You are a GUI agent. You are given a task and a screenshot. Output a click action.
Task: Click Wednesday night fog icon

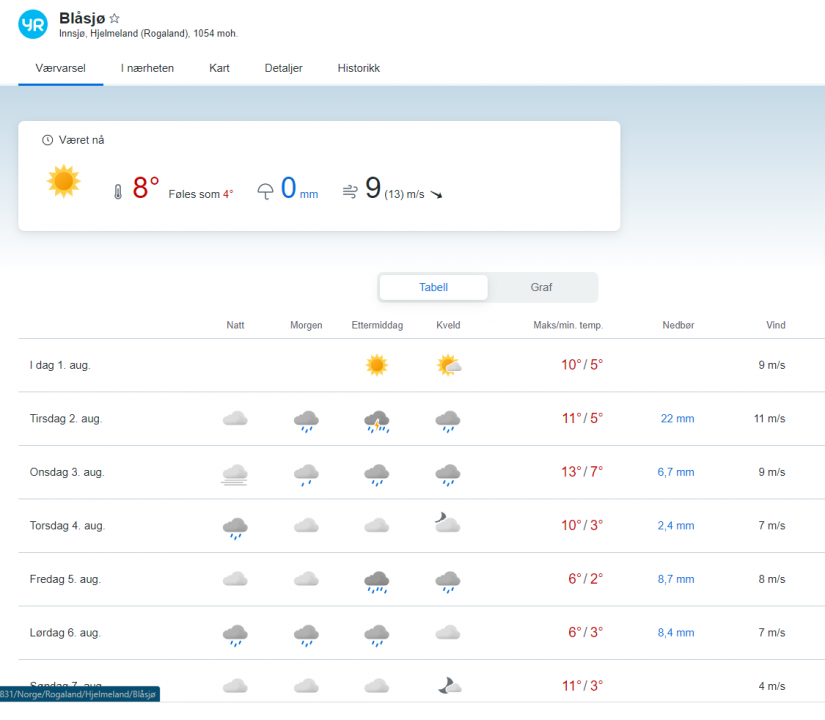coord(235,473)
